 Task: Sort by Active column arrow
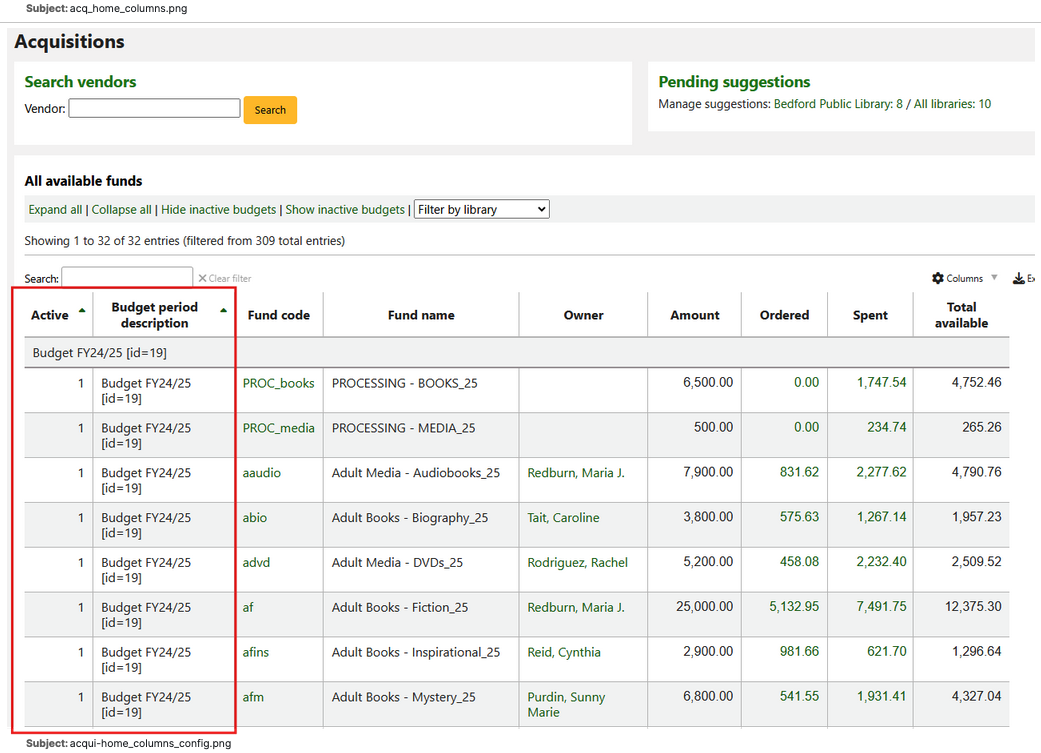click(82, 311)
